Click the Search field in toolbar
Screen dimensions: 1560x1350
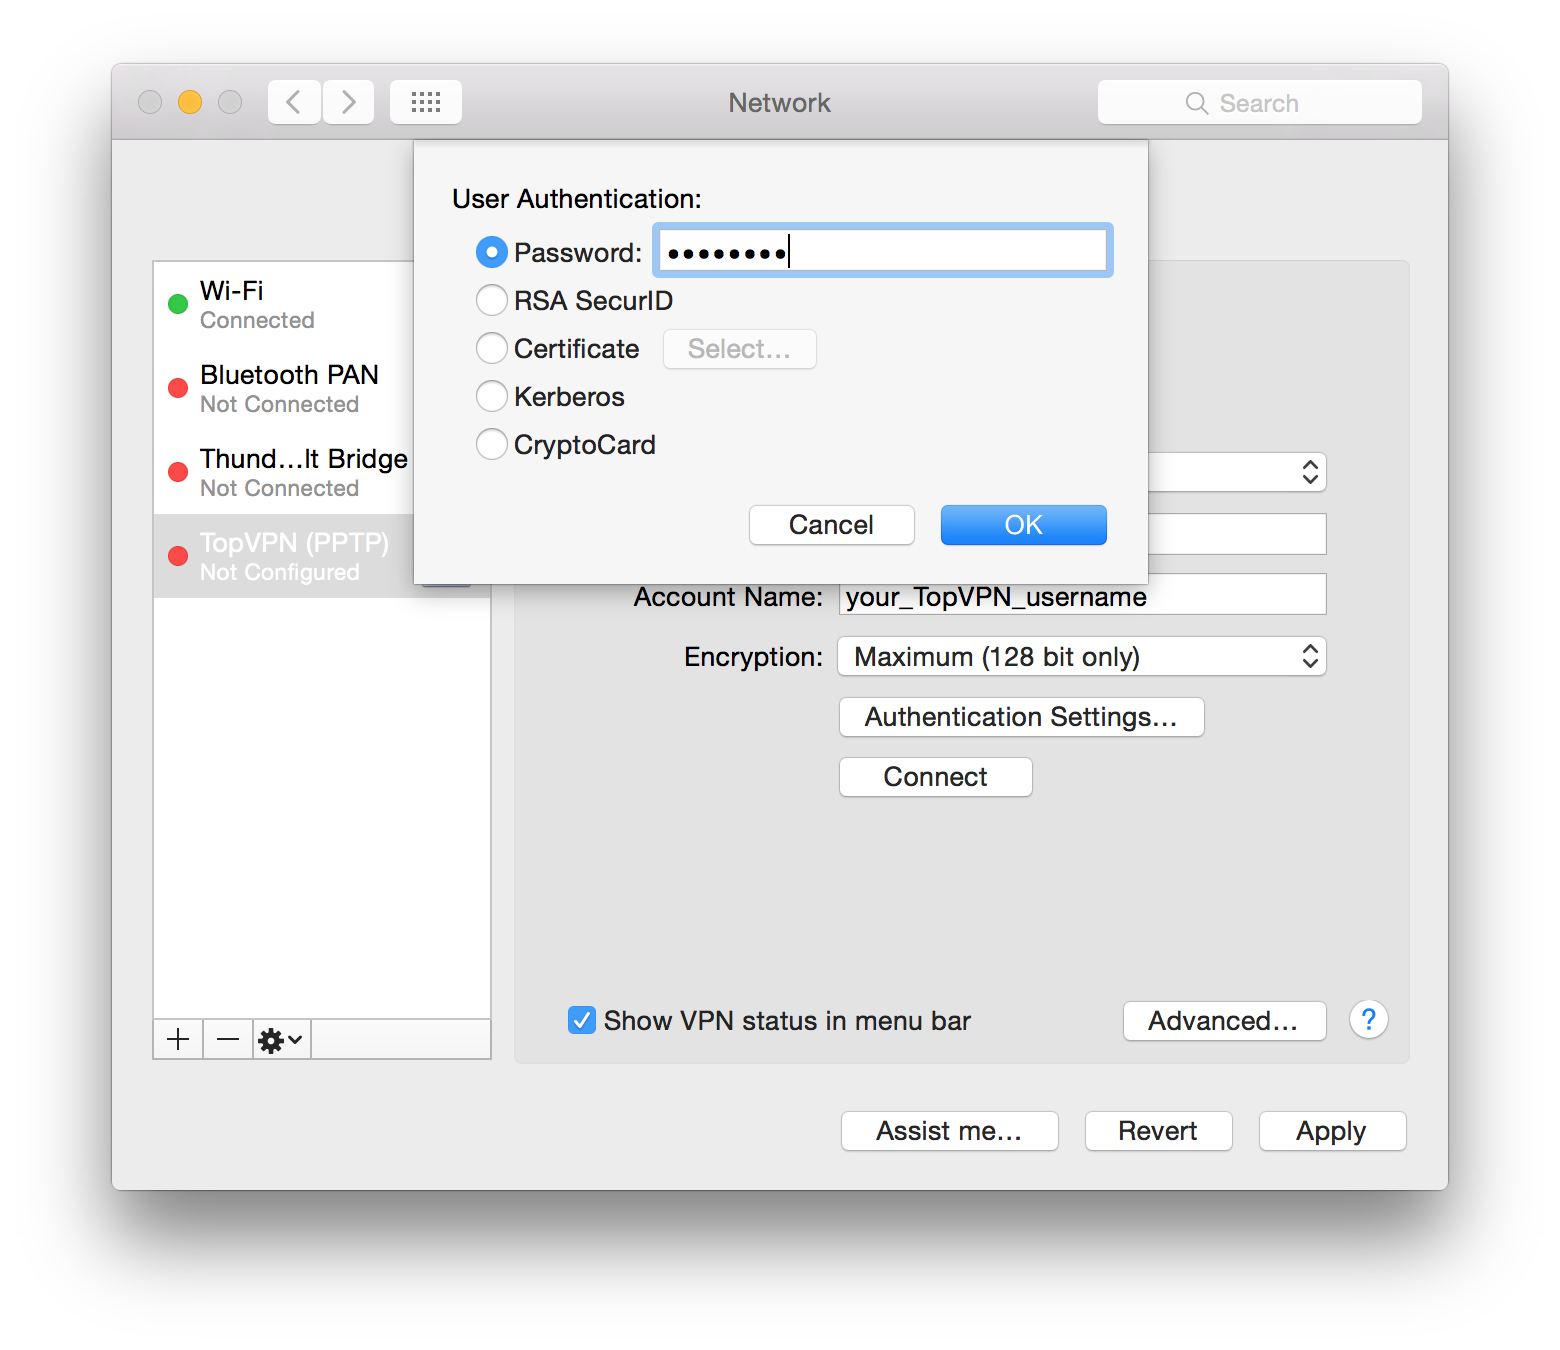(1259, 102)
